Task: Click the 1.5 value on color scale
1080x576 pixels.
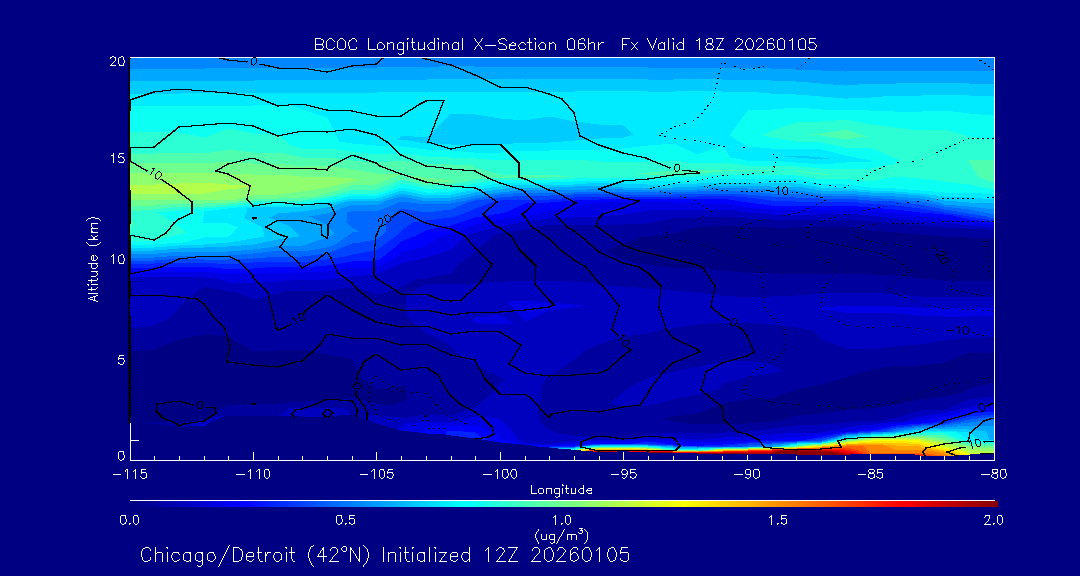Action: pyautogui.click(x=777, y=520)
